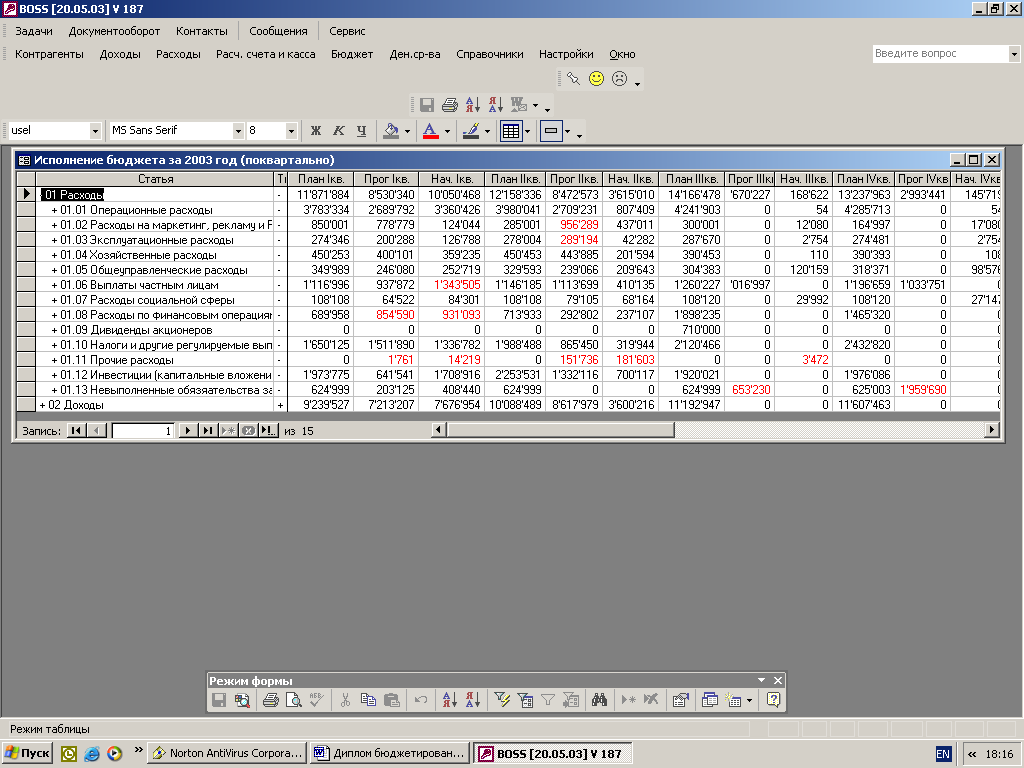Image resolution: width=1024 pixels, height=768 pixels.
Task: Click the record number input field
Action: [143, 430]
